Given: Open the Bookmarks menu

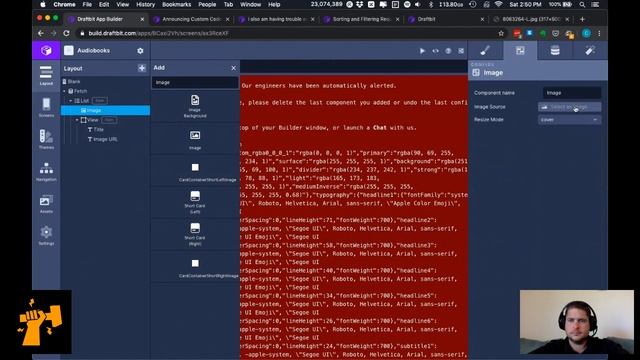Looking at the screenshot, I should tap(176, 4).
